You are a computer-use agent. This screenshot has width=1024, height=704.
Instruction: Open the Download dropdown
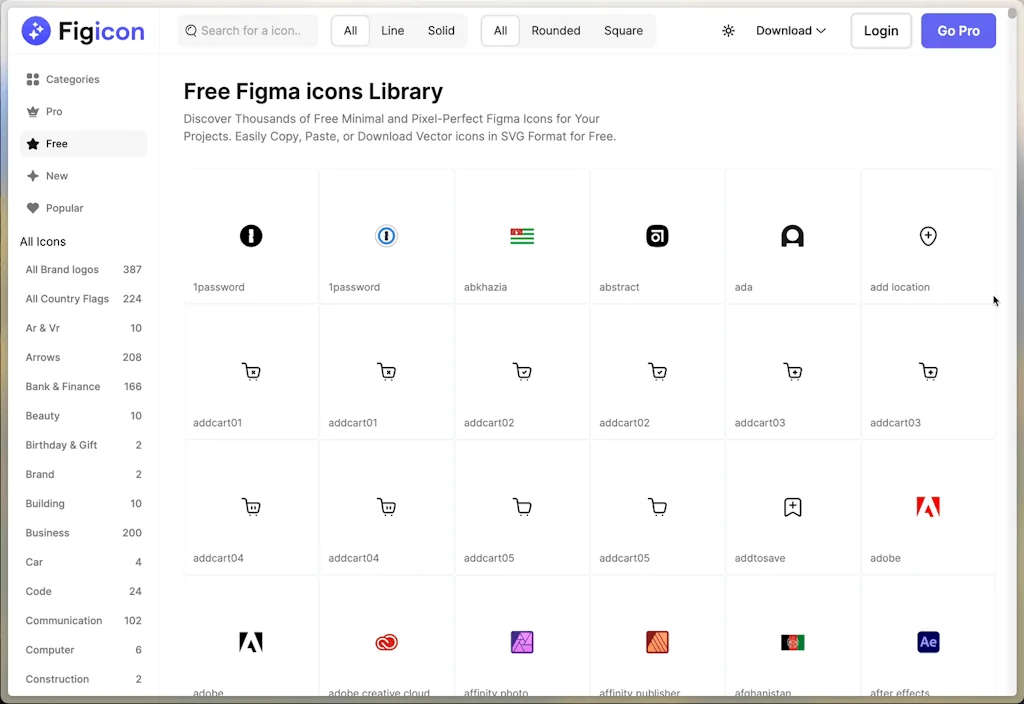(x=790, y=30)
